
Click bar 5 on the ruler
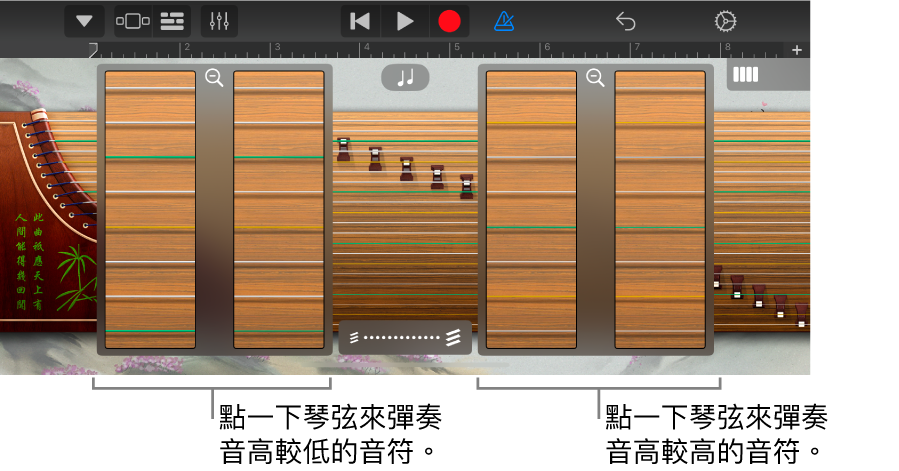(x=457, y=48)
